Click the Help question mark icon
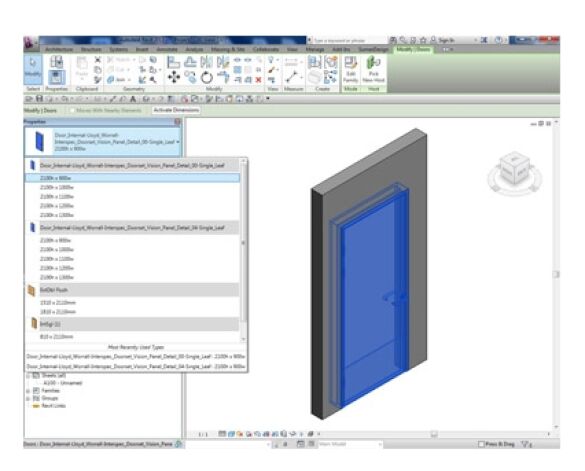The image size is (585, 471). pyautogui.click(x=498, y=40)
